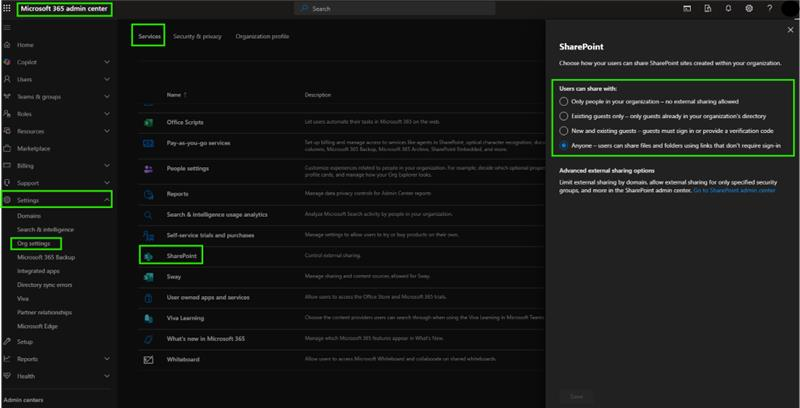The height and width of the screenshot is (408, 800).
Task: Click the Home icon in sidebar
Action: [x=7, y=45]
